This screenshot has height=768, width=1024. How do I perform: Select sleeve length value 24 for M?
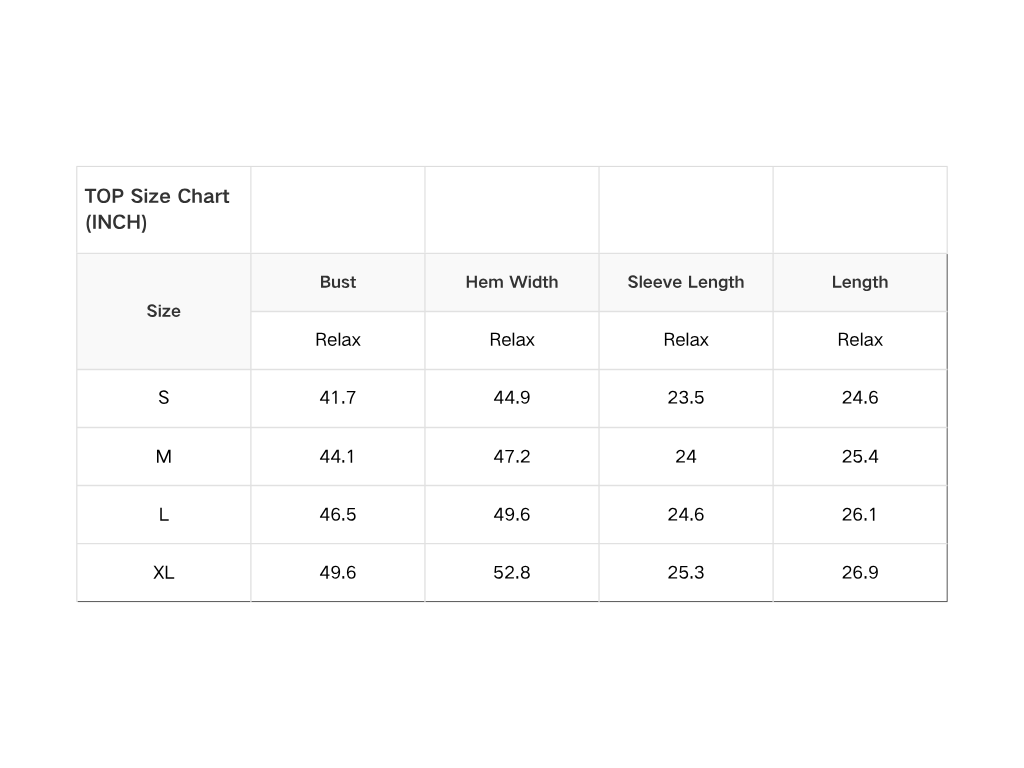pyautogui.click(x=686, y=456)
